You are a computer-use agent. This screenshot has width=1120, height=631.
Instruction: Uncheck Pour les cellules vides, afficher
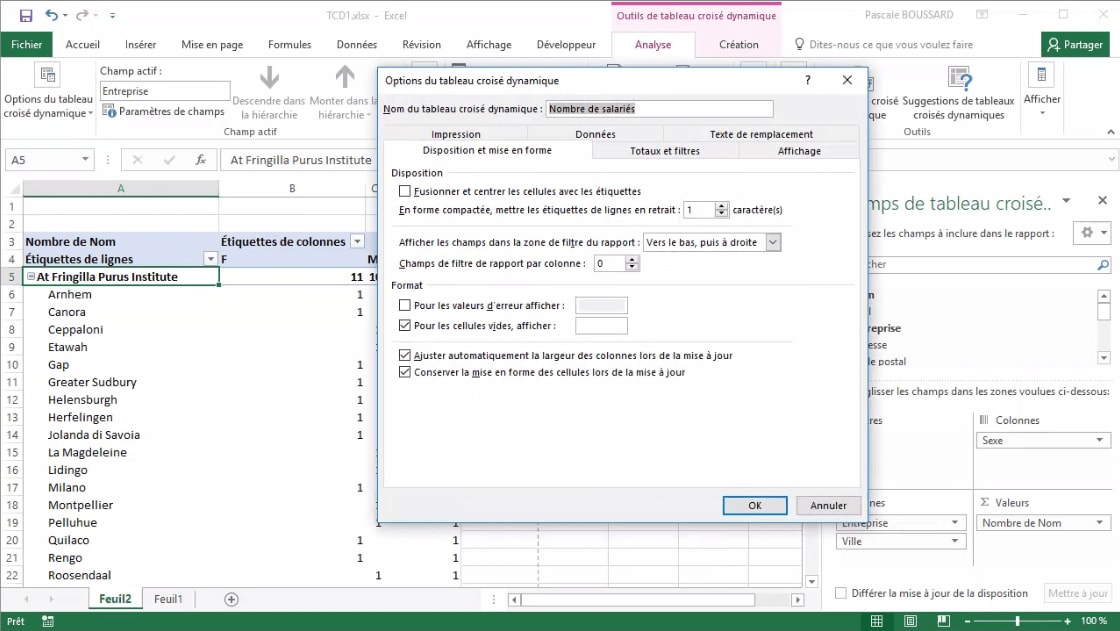405,326
